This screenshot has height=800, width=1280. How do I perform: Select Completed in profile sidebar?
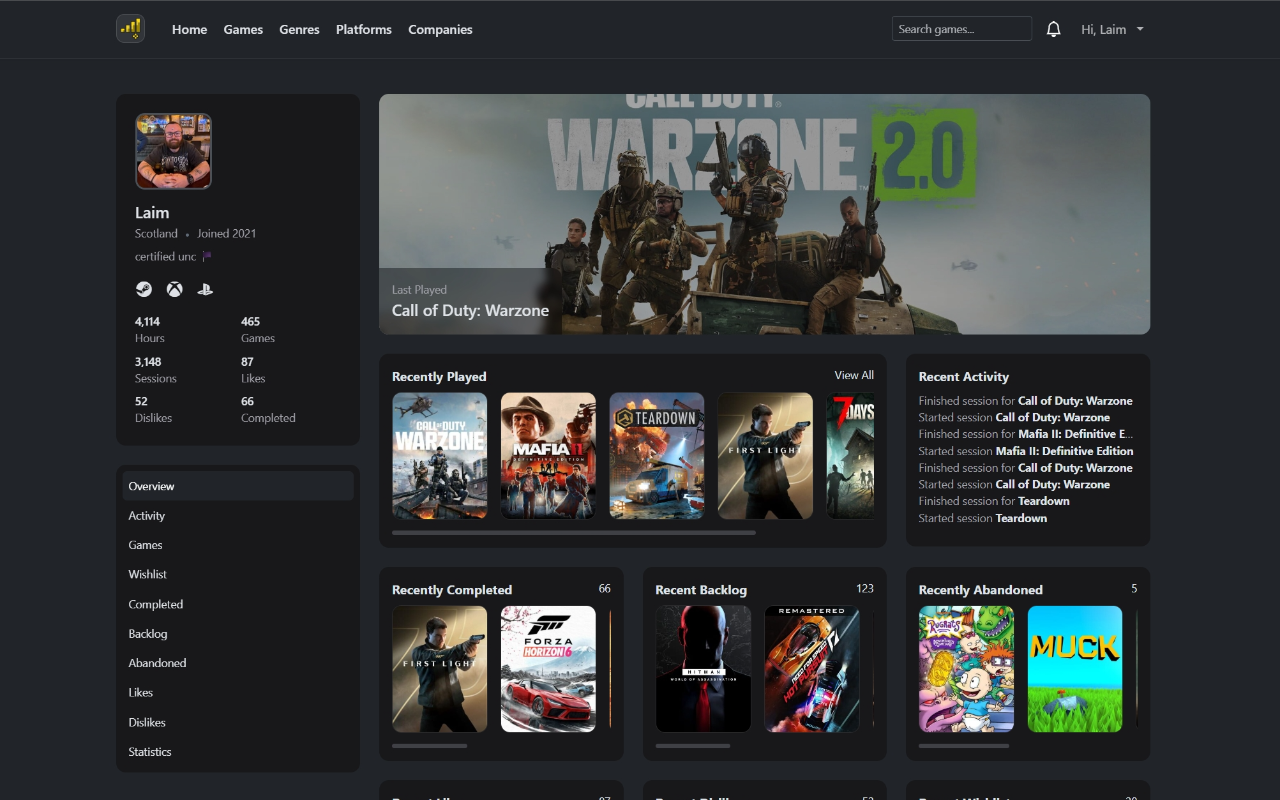tap(238, 604)
